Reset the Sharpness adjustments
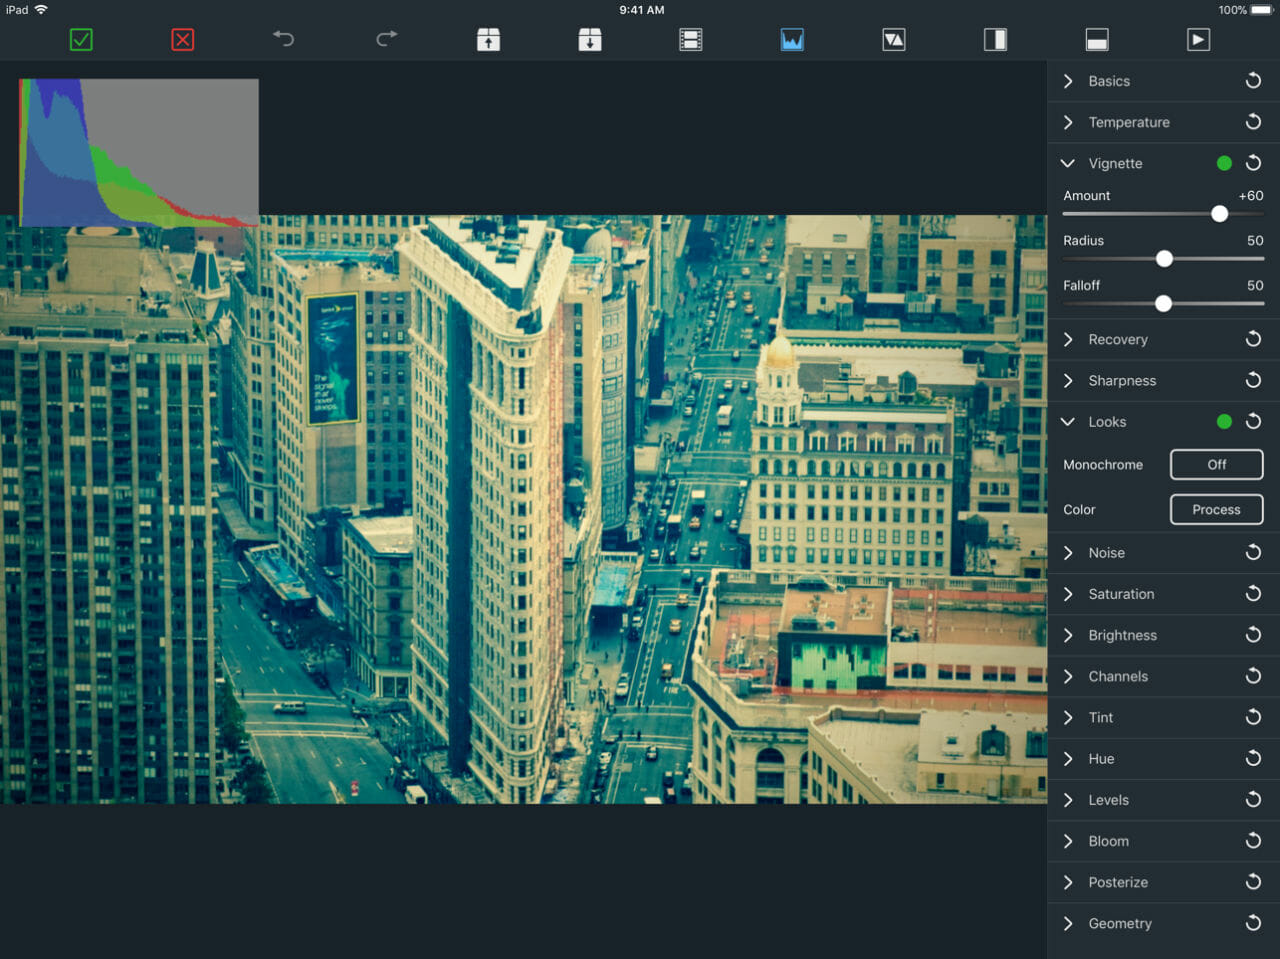Screen dimensions: 1280x959 coord(1253,380)
